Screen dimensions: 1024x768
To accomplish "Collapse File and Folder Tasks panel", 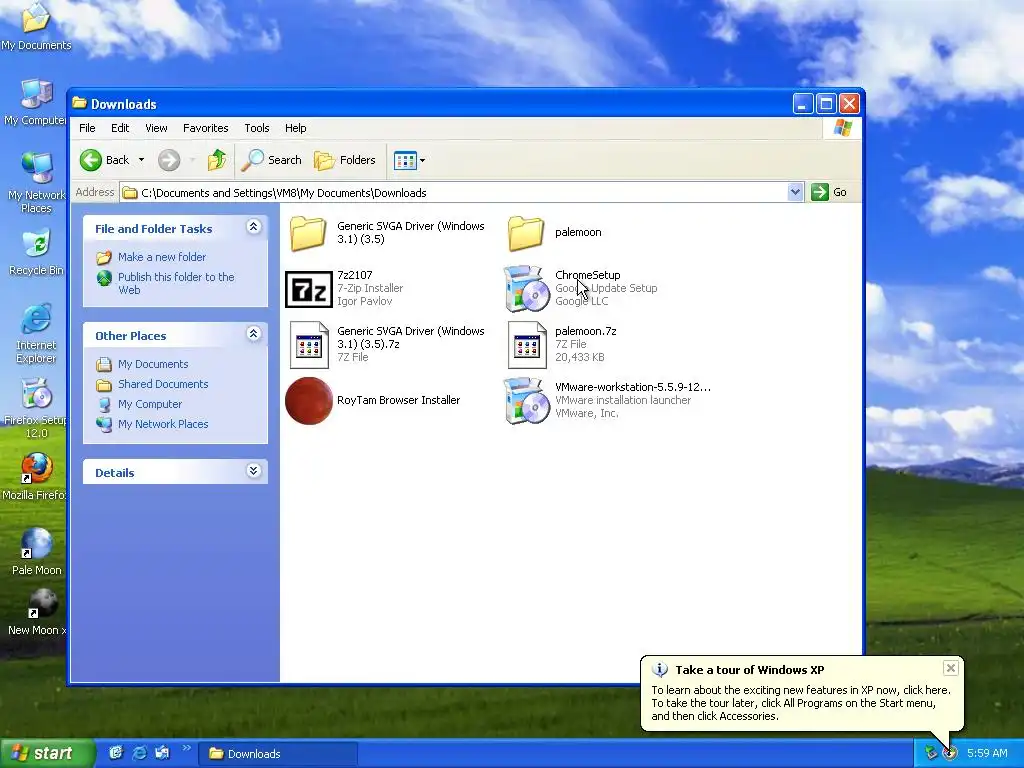I will click(x=253, y=227).
